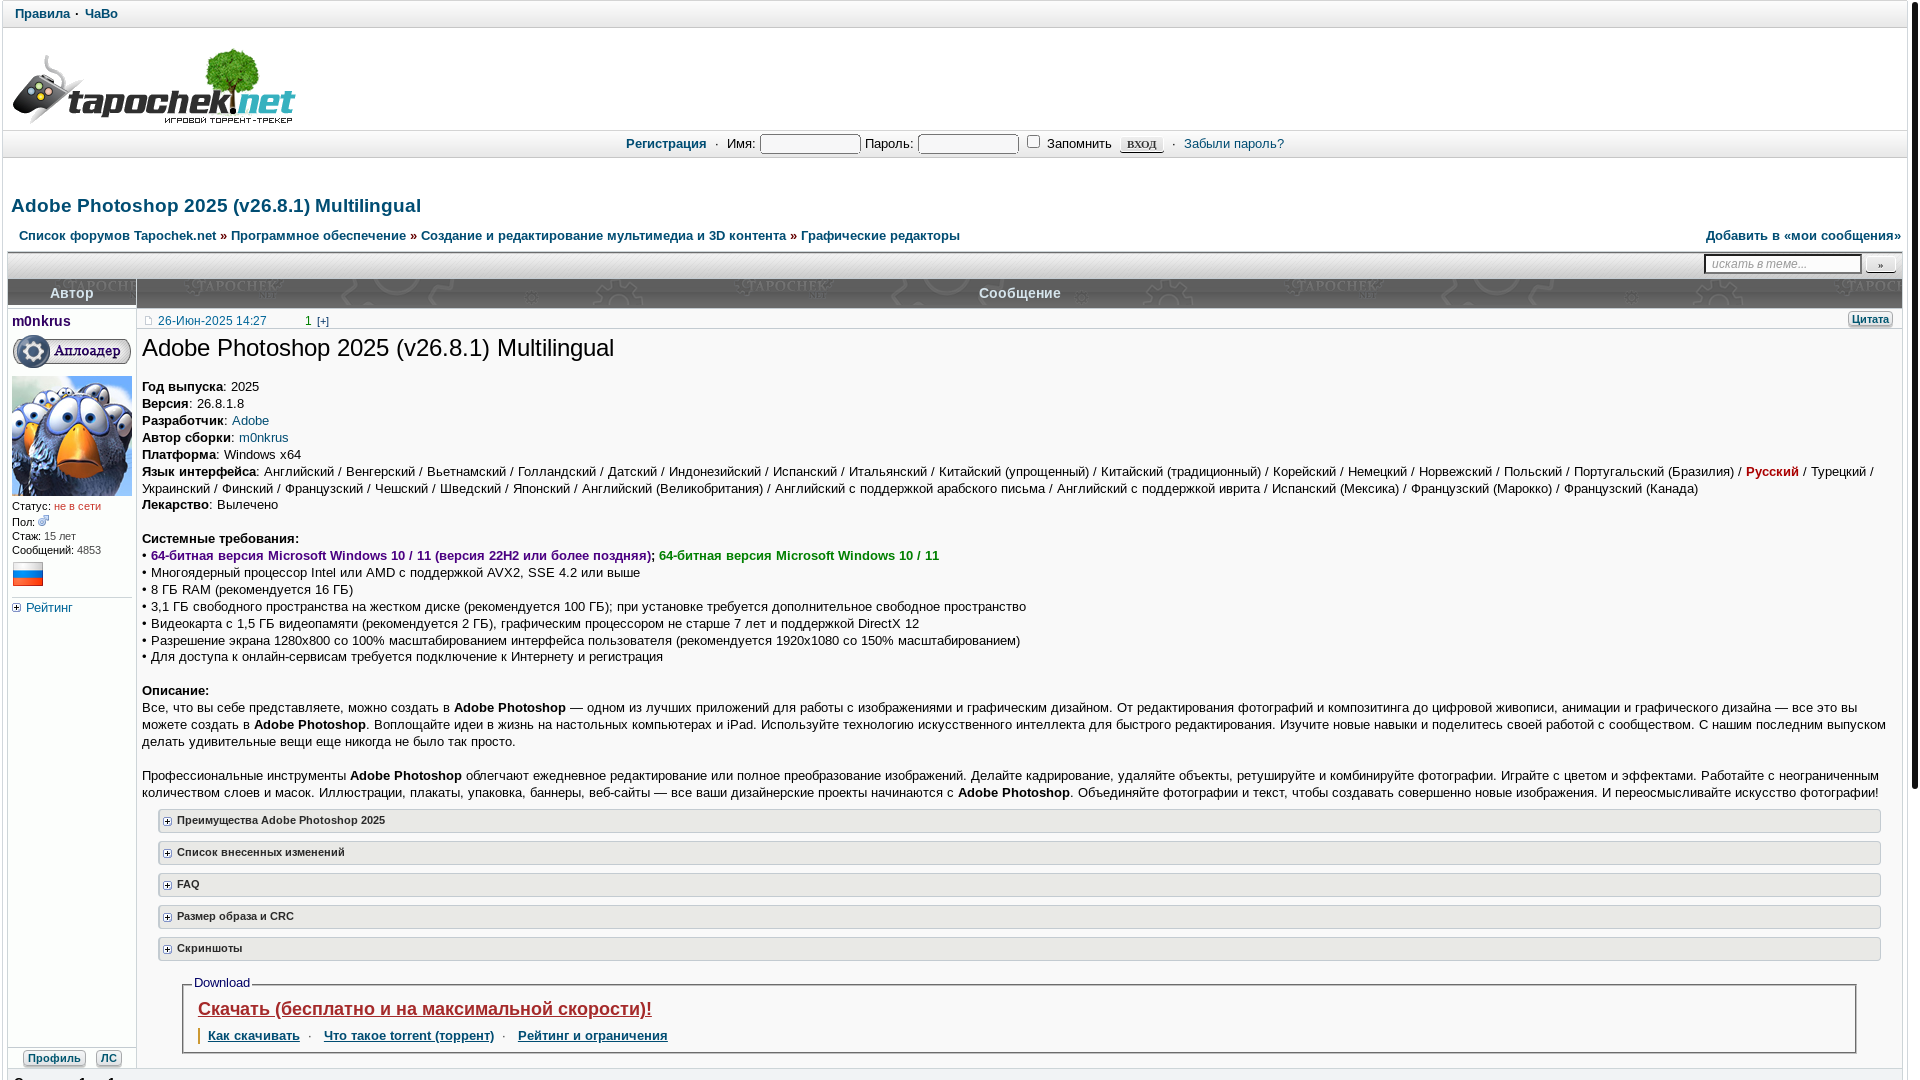Open Что такое torrent (торрент) link
Viewport: 1920px width, 1080px height.
pos(409,1036)
